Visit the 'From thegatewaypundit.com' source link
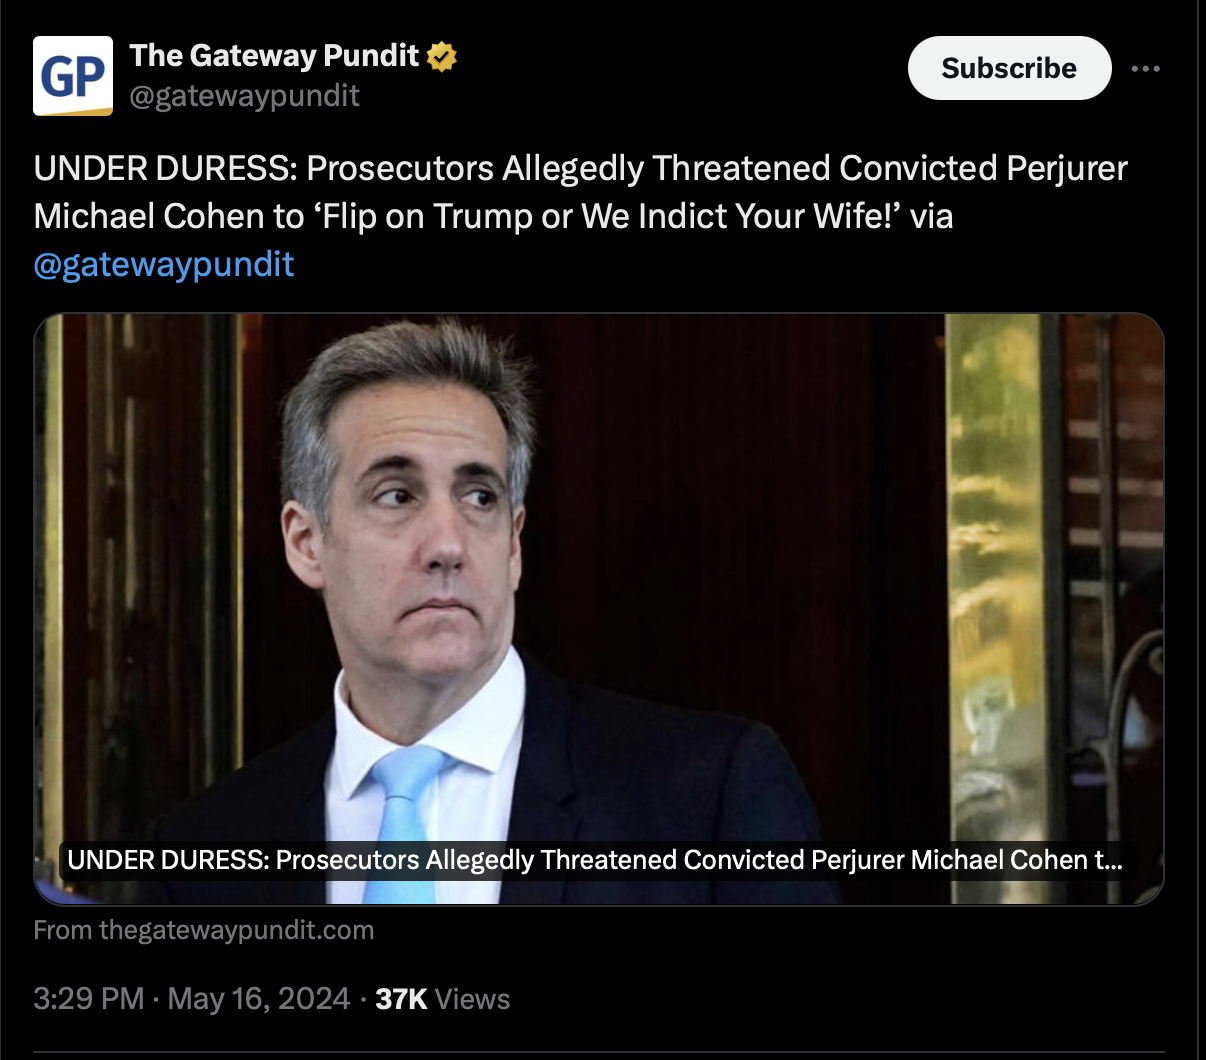Viewport: 1206px width, 1060px height. 204,930
